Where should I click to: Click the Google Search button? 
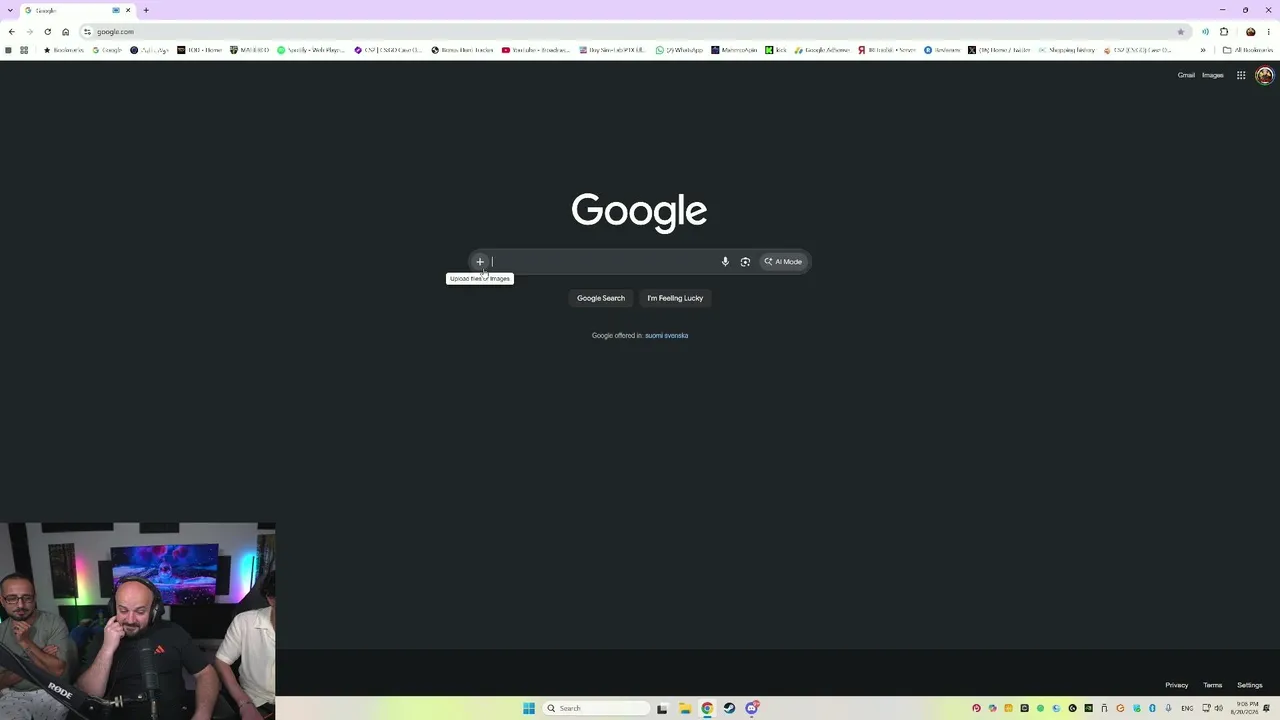tap(601, 298)
